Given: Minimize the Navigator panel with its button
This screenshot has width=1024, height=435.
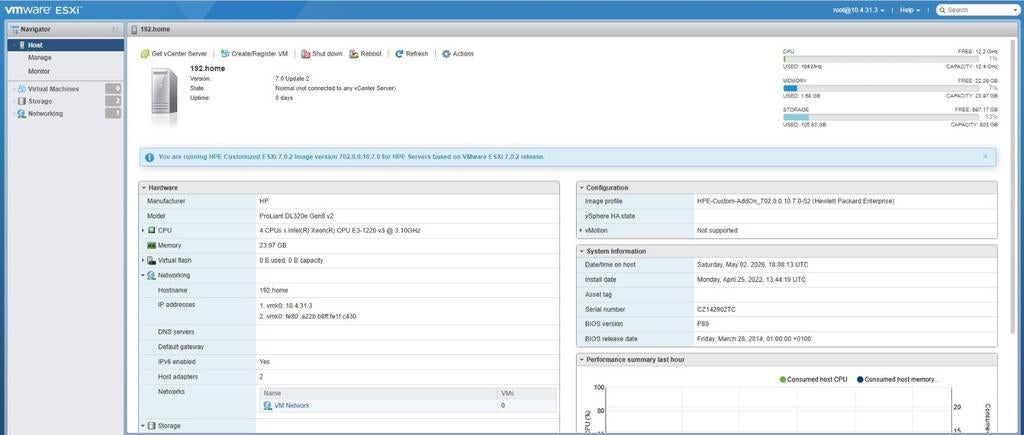Looking at the screenshot, I should pos(116,29).
